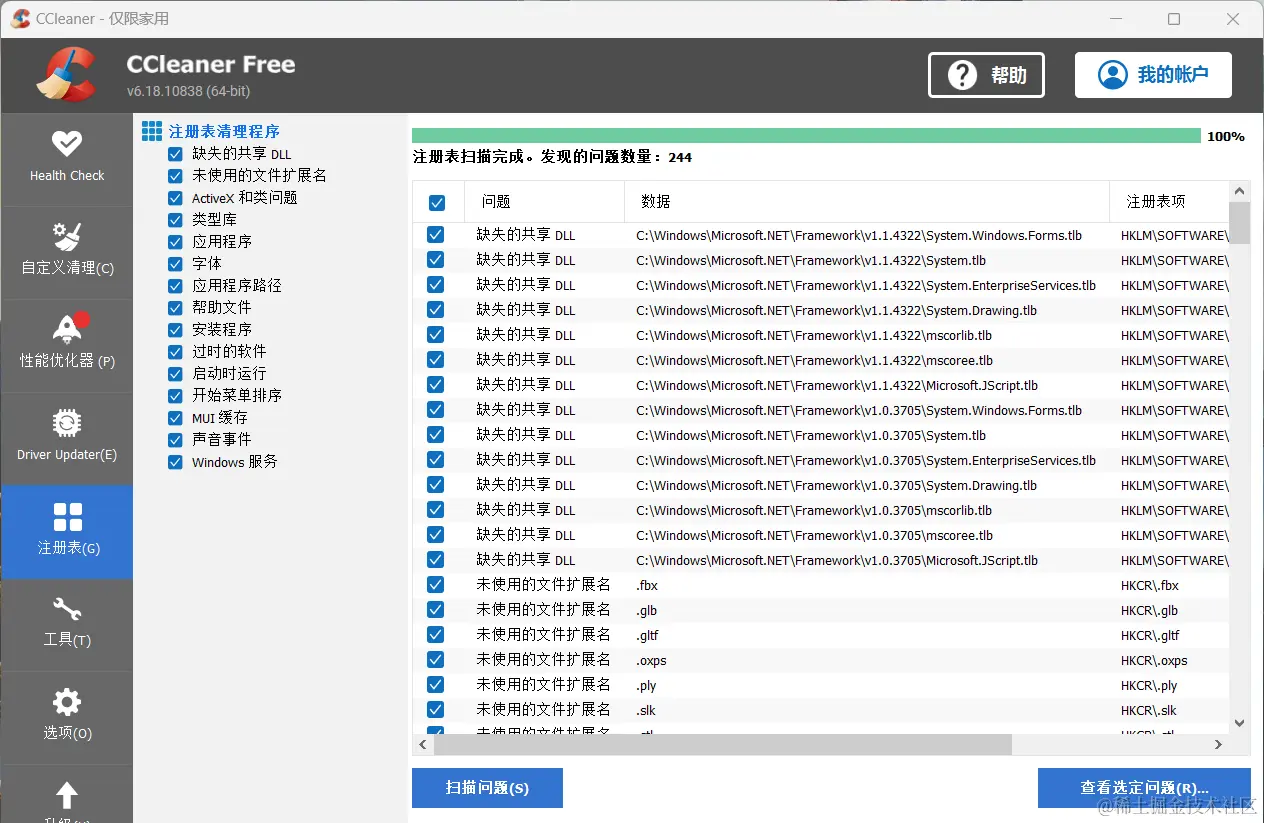Click the vertical scrollbar up arrow
Viewport: 1264px width, 823px height.
[1239, 191]
